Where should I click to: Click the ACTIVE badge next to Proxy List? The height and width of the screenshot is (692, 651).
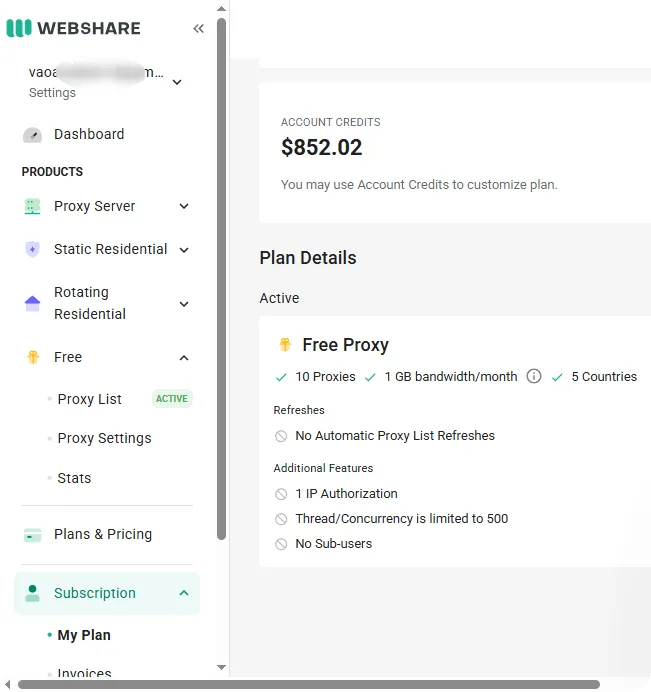pos(172,399)
